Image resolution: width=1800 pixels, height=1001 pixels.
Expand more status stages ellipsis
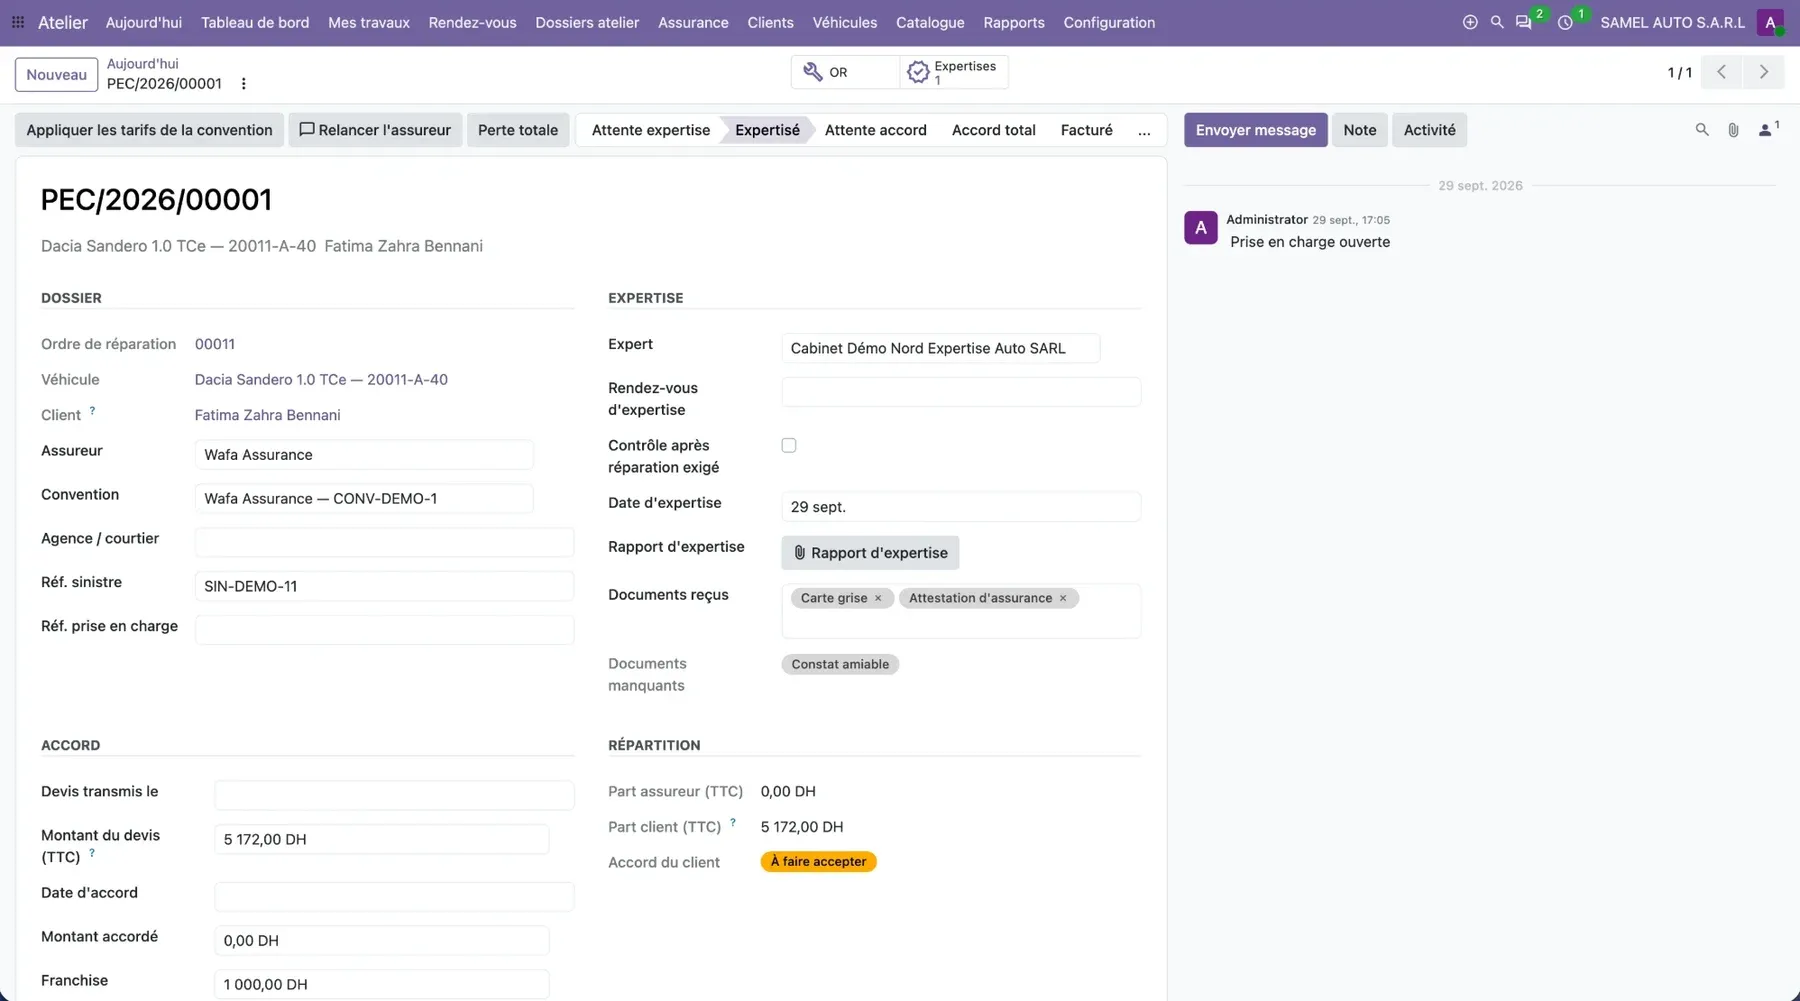pyautogui.click(x=1144, y=130)
